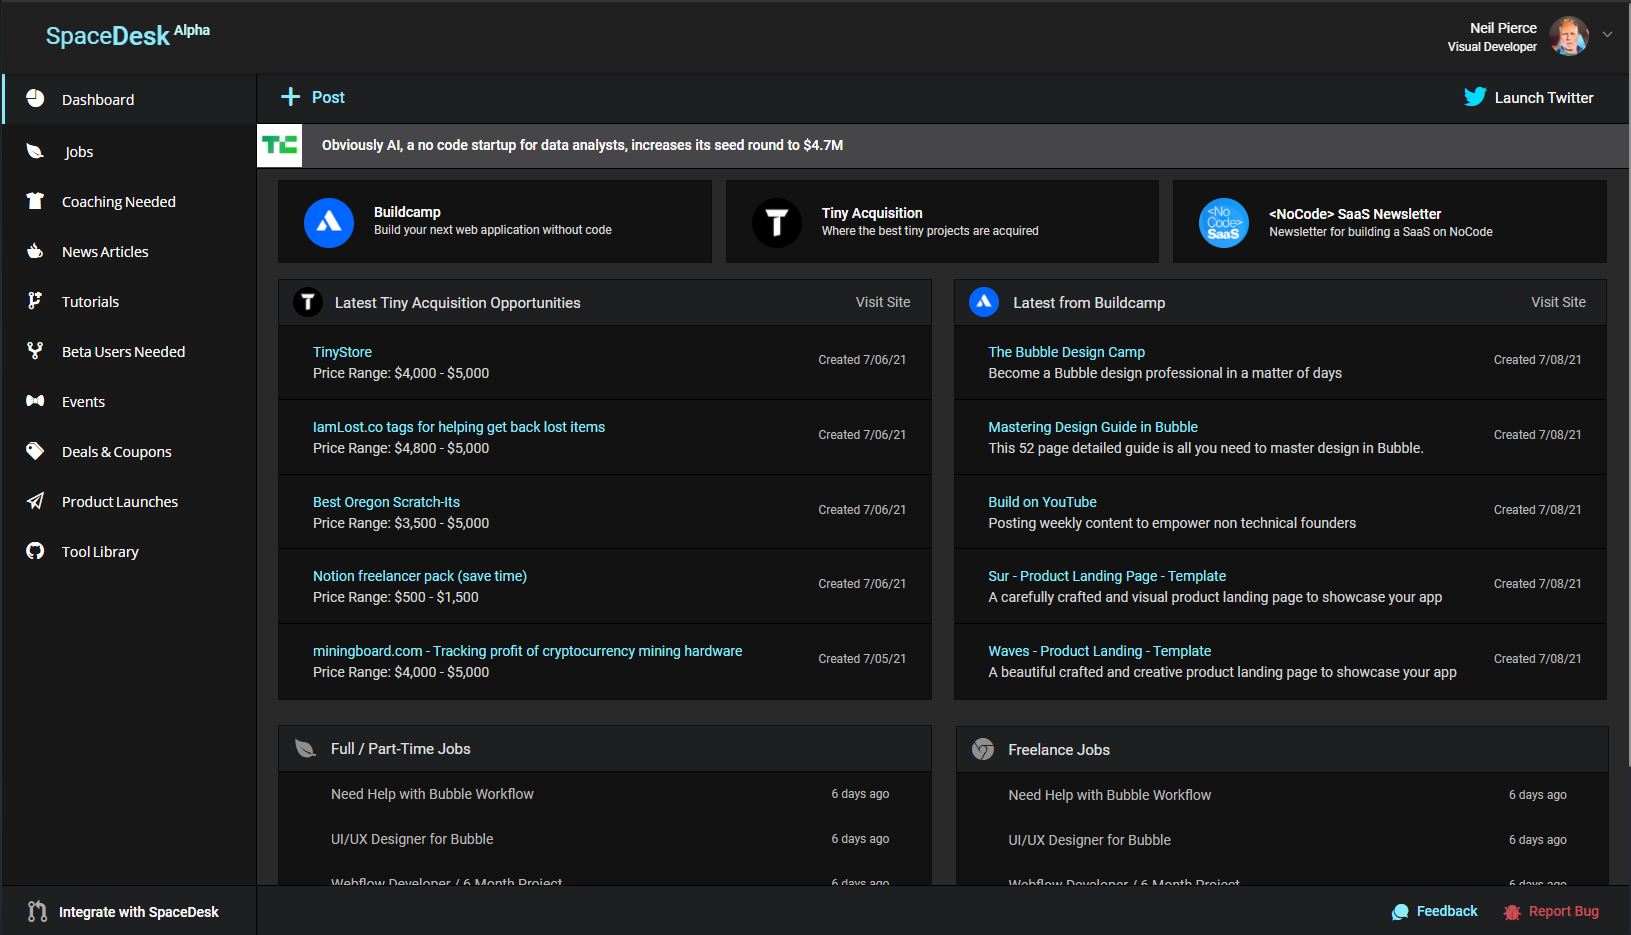Click the Beta Users Needed fork icon
This screenshot has width=1631, height=935.
click(x=35, y=351)
